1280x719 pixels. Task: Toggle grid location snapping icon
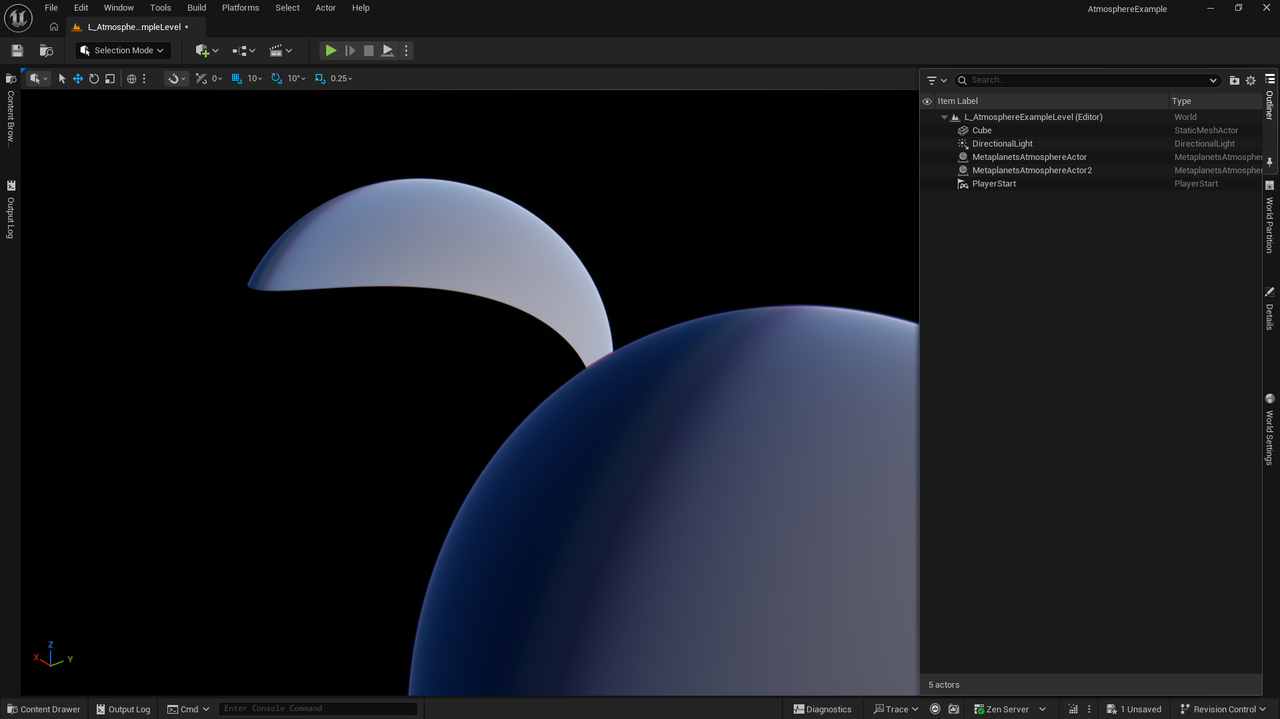[x=237, y=78]
